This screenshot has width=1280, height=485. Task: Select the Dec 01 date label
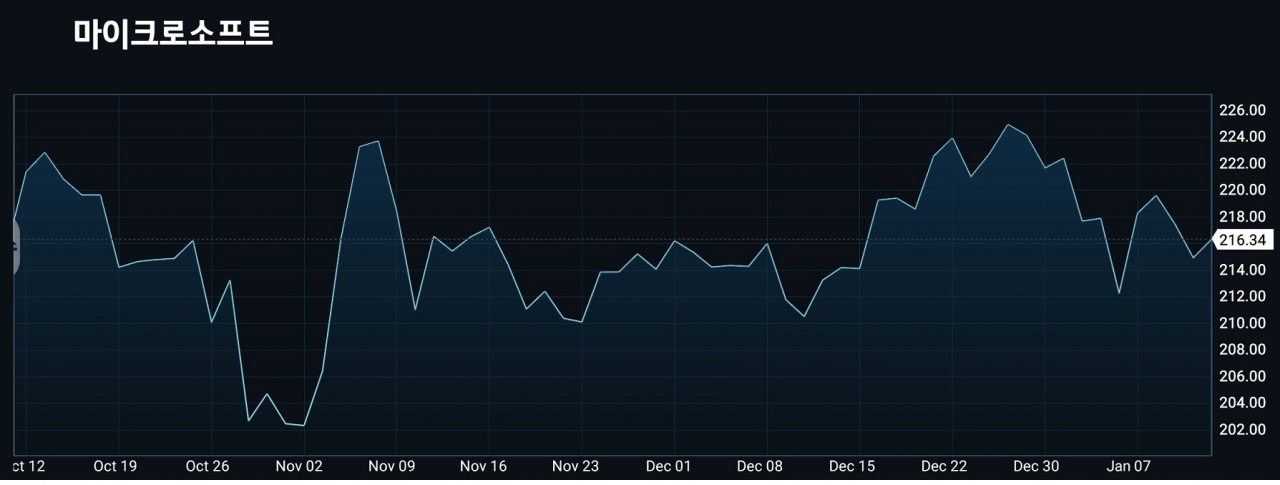click(669, 466)
